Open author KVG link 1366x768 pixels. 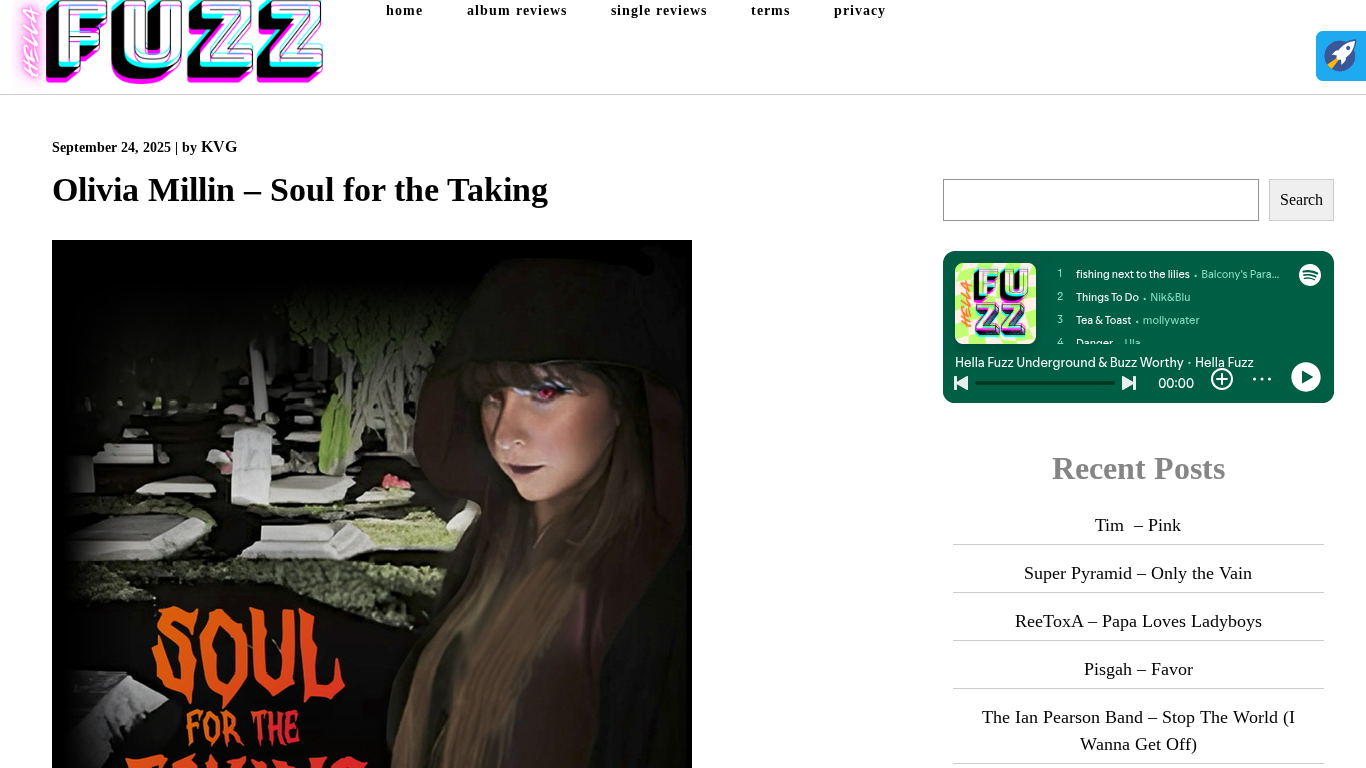pyautogui.click(x=219, y=147)
